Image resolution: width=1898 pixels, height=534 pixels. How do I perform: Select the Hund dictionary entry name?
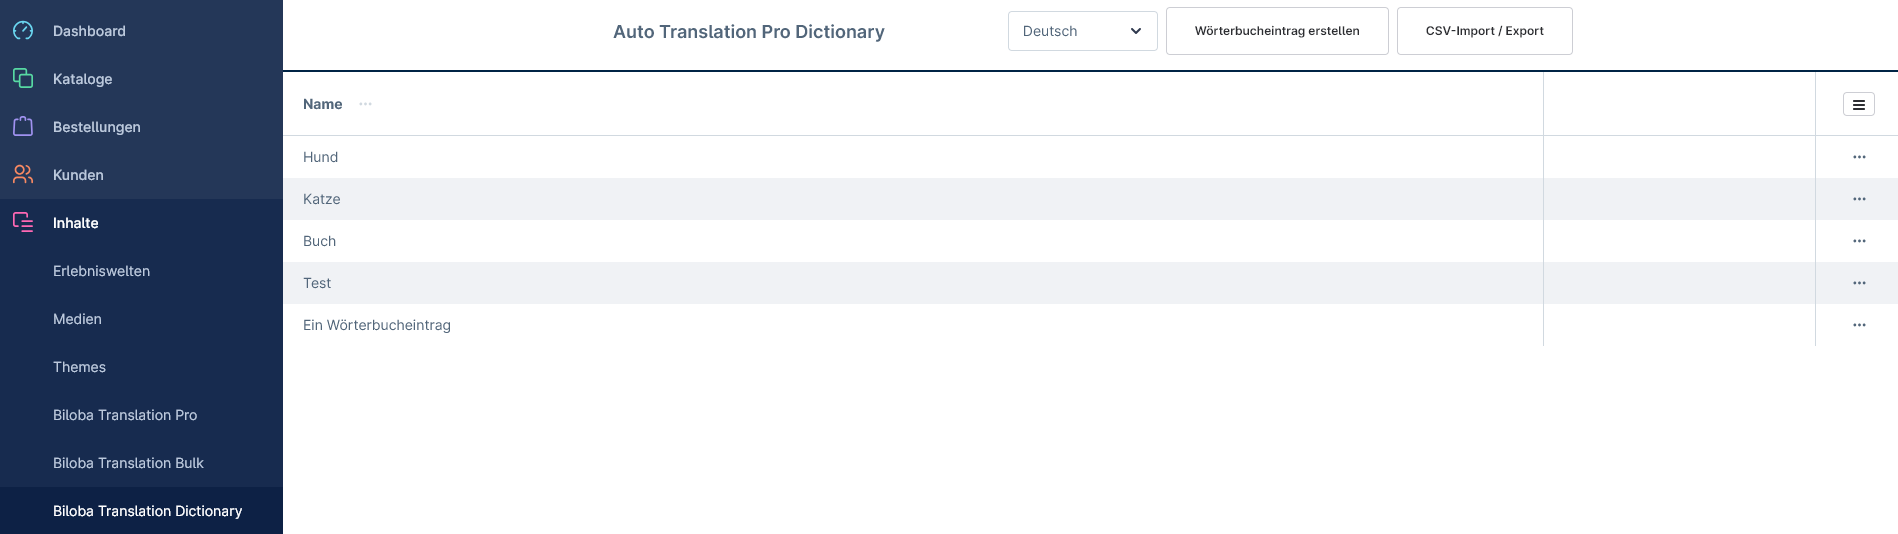click(x=320, y=157)
